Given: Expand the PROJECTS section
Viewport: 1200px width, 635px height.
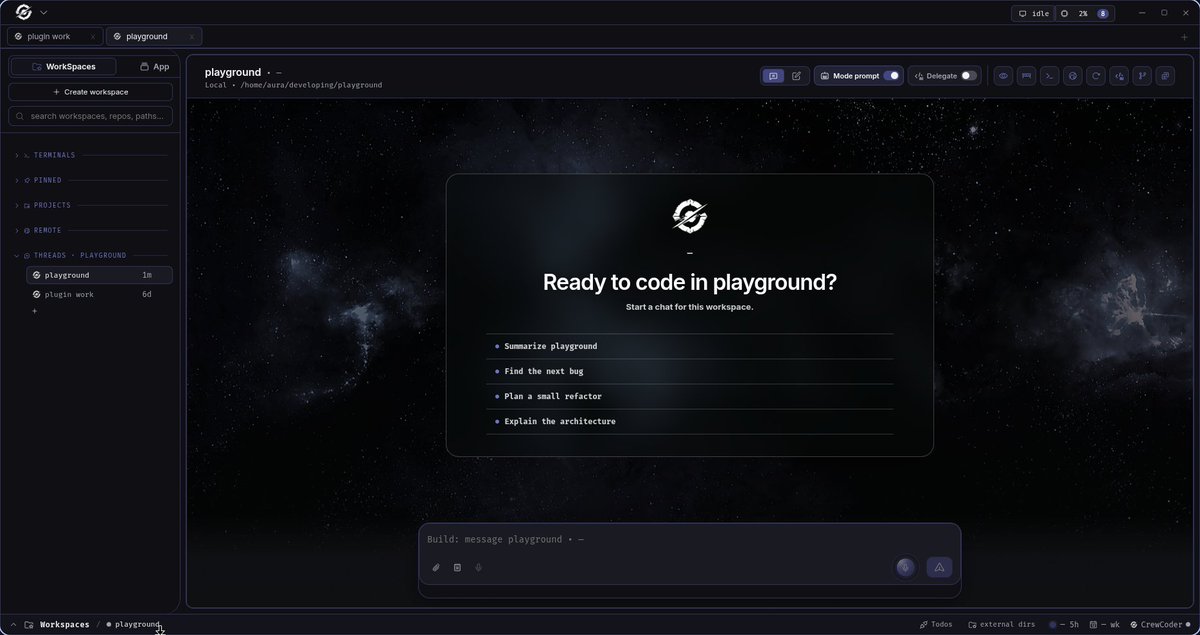Looking at the screenshot, I should tap(90, 205).
